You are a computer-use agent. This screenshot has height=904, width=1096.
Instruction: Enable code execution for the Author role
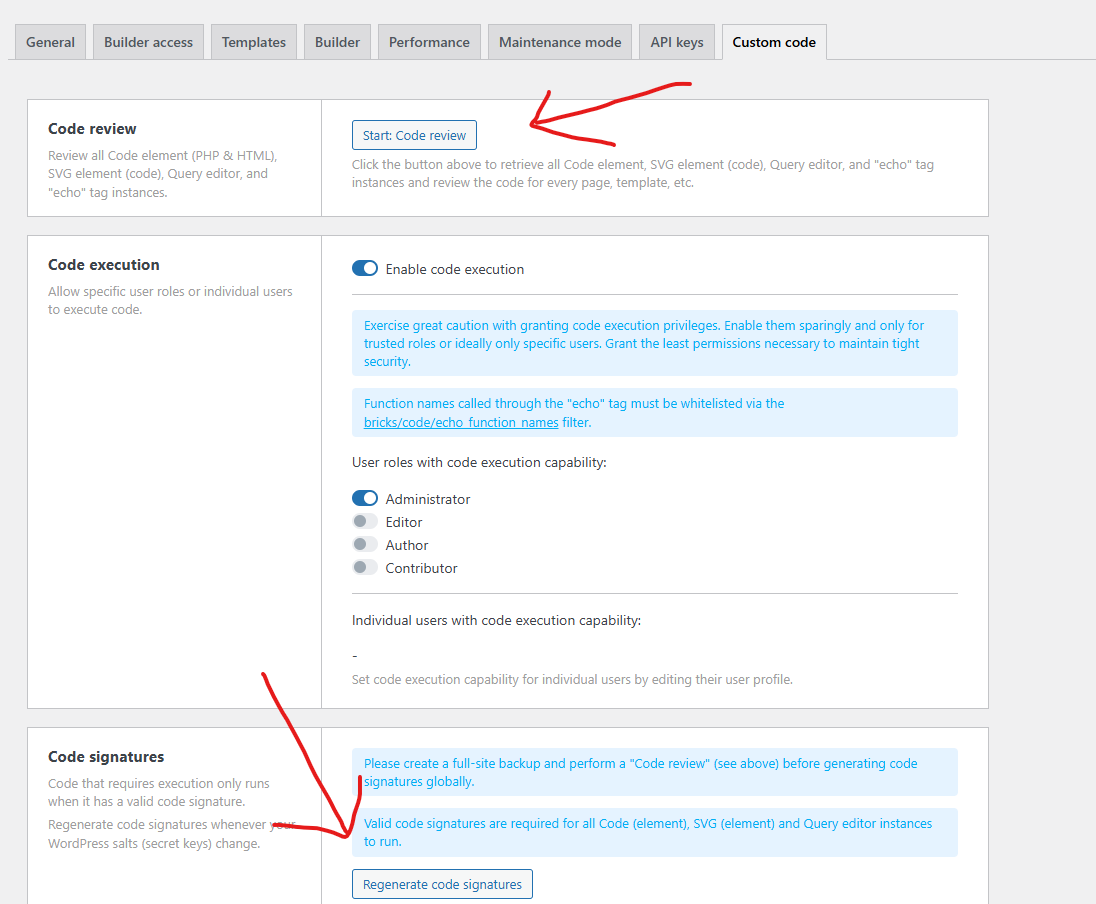(x=365, y=545)
